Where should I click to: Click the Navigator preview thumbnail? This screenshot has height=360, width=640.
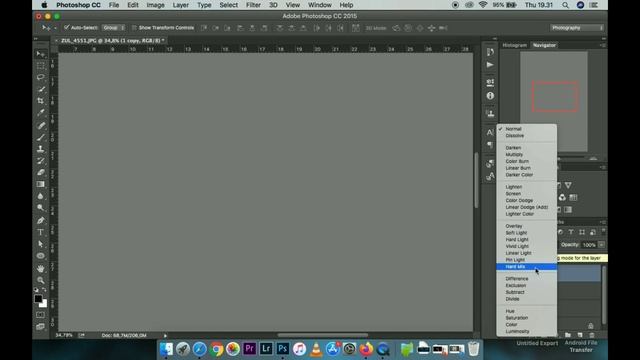click(x=554, y=102)
